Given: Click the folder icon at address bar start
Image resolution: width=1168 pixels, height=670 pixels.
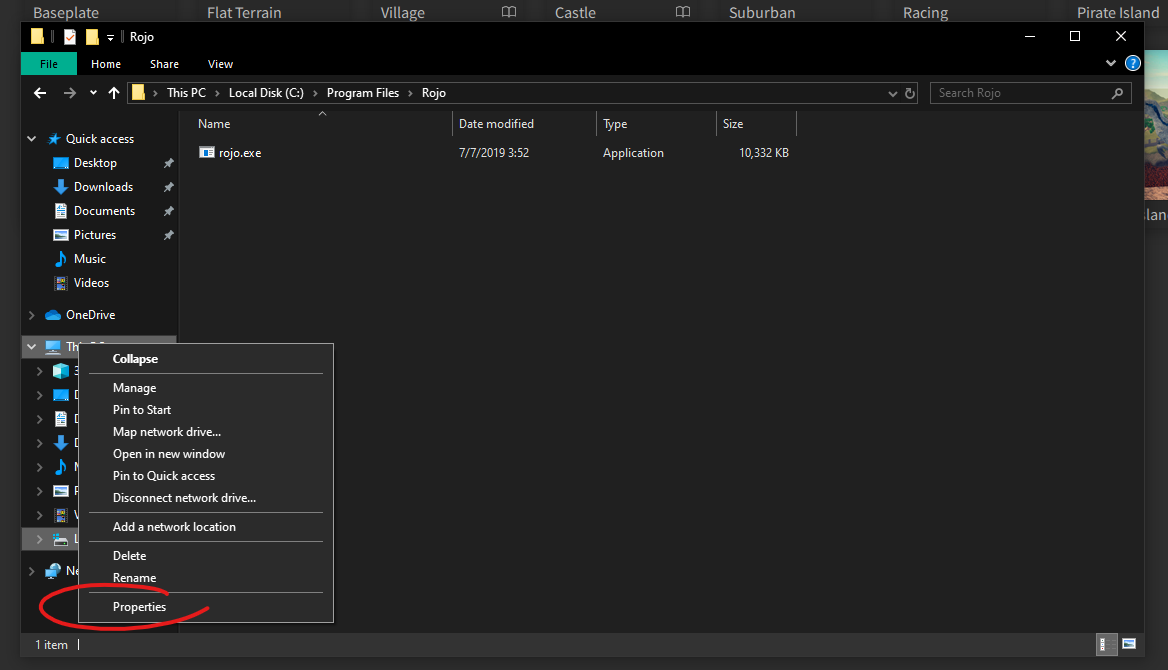Looking at the screenshot, I should [x=139, y=93].
